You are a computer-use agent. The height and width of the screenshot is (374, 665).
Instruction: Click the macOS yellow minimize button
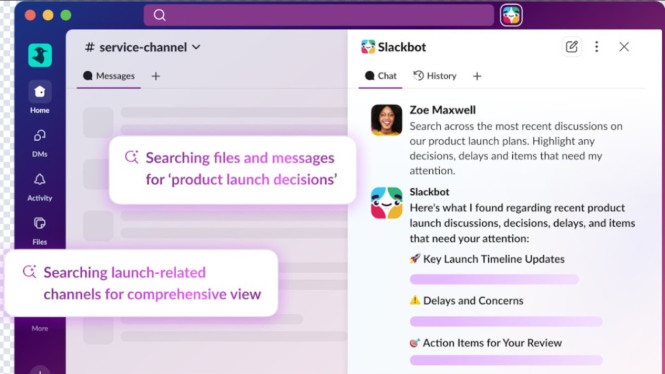(x=48, y=15)
